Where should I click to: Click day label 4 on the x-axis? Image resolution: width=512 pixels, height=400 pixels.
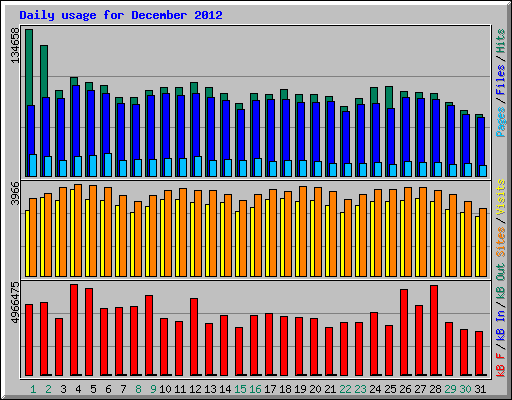click(x=78, y=389)
